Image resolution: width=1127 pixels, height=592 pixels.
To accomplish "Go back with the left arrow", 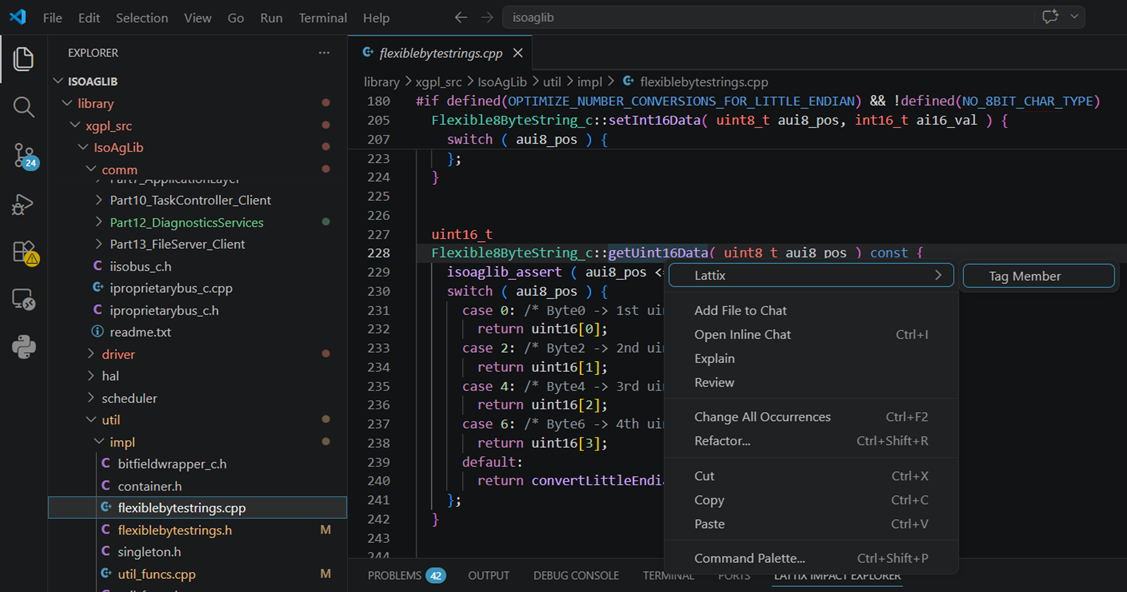I will point(461,17).
